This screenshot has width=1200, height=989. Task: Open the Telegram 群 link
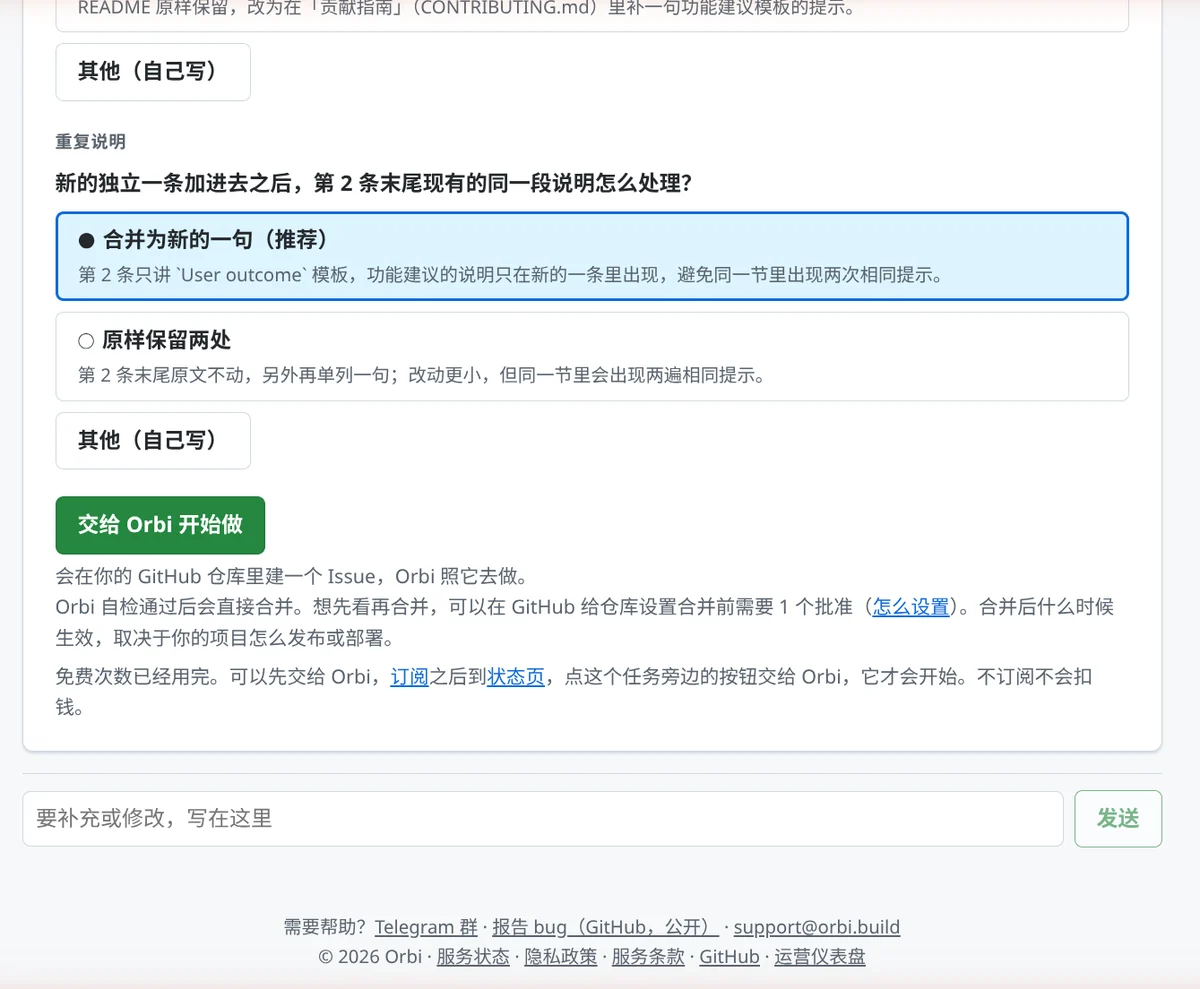tap(426, 927)
